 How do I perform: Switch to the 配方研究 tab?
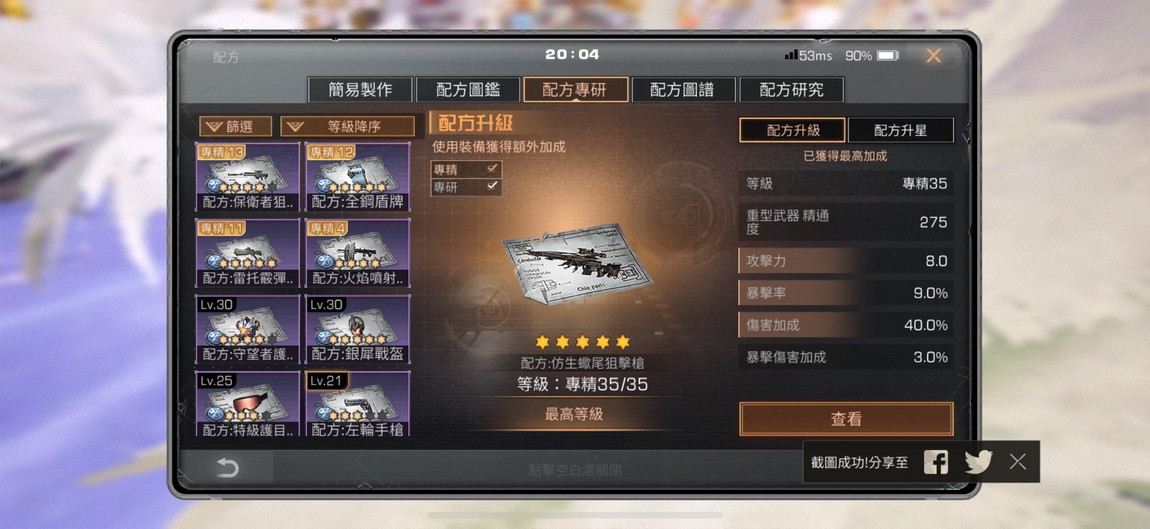point(791,90)
